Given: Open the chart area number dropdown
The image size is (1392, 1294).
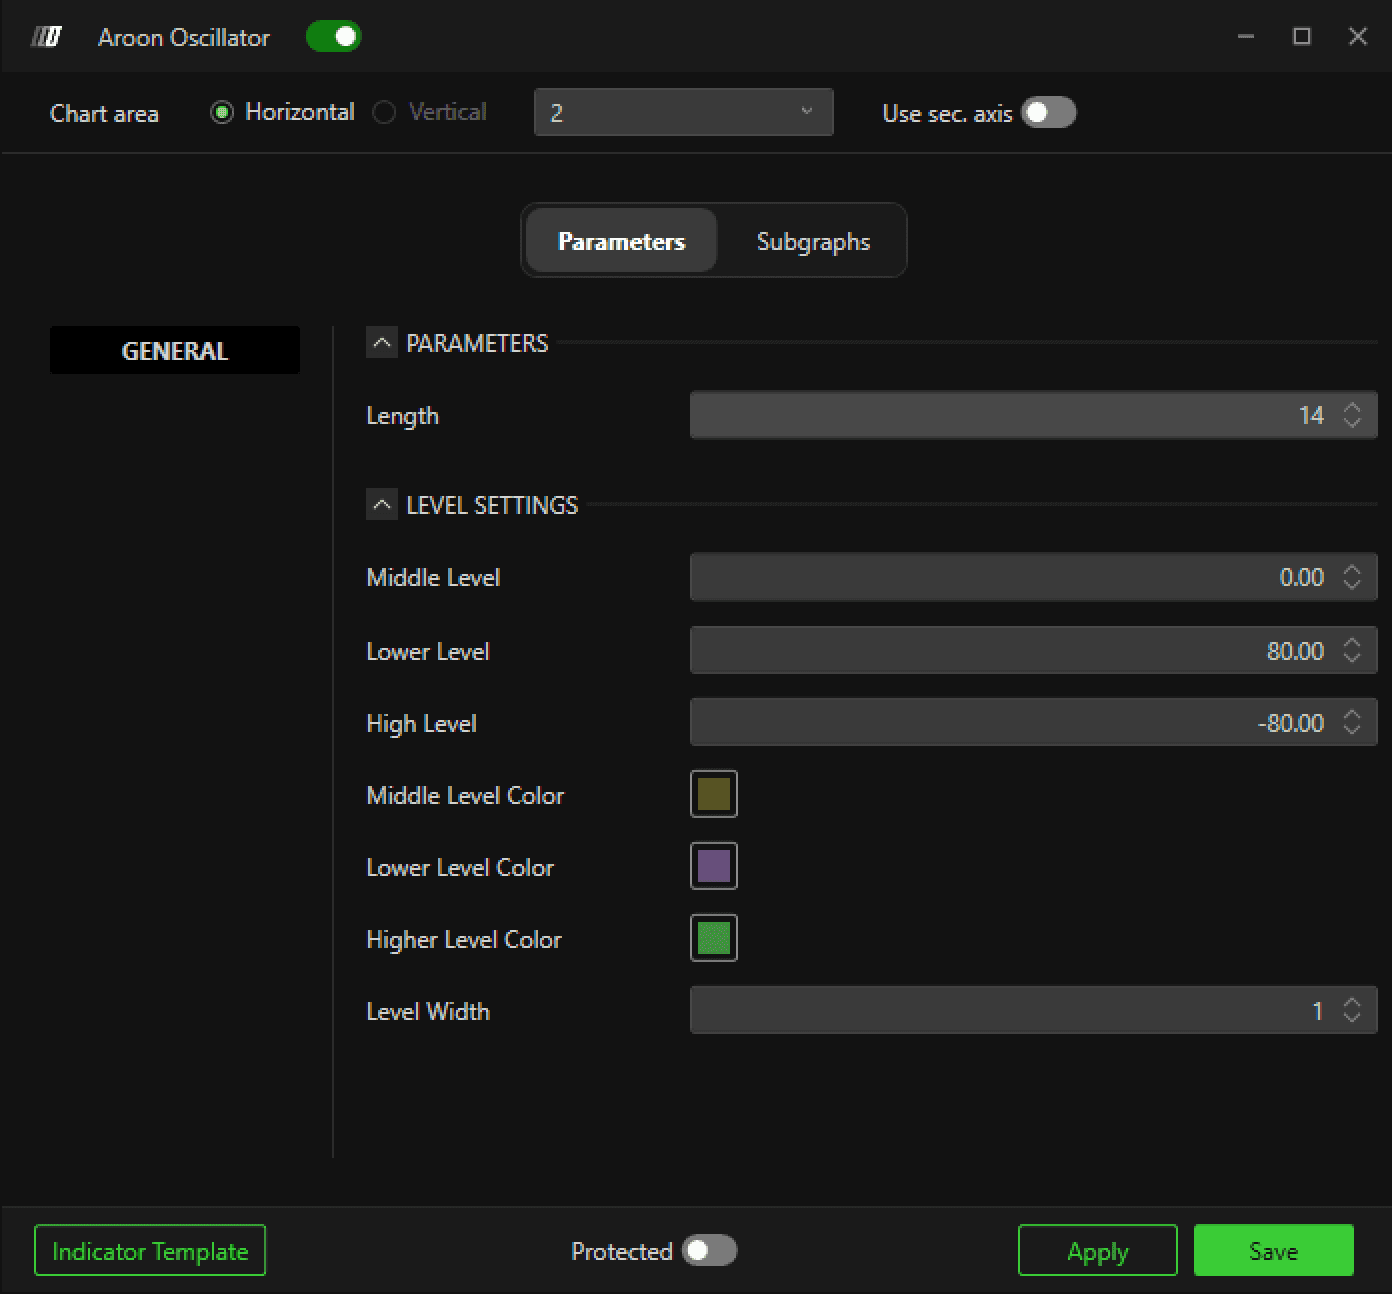Looking at the screenshot, I should pos(684,112).
